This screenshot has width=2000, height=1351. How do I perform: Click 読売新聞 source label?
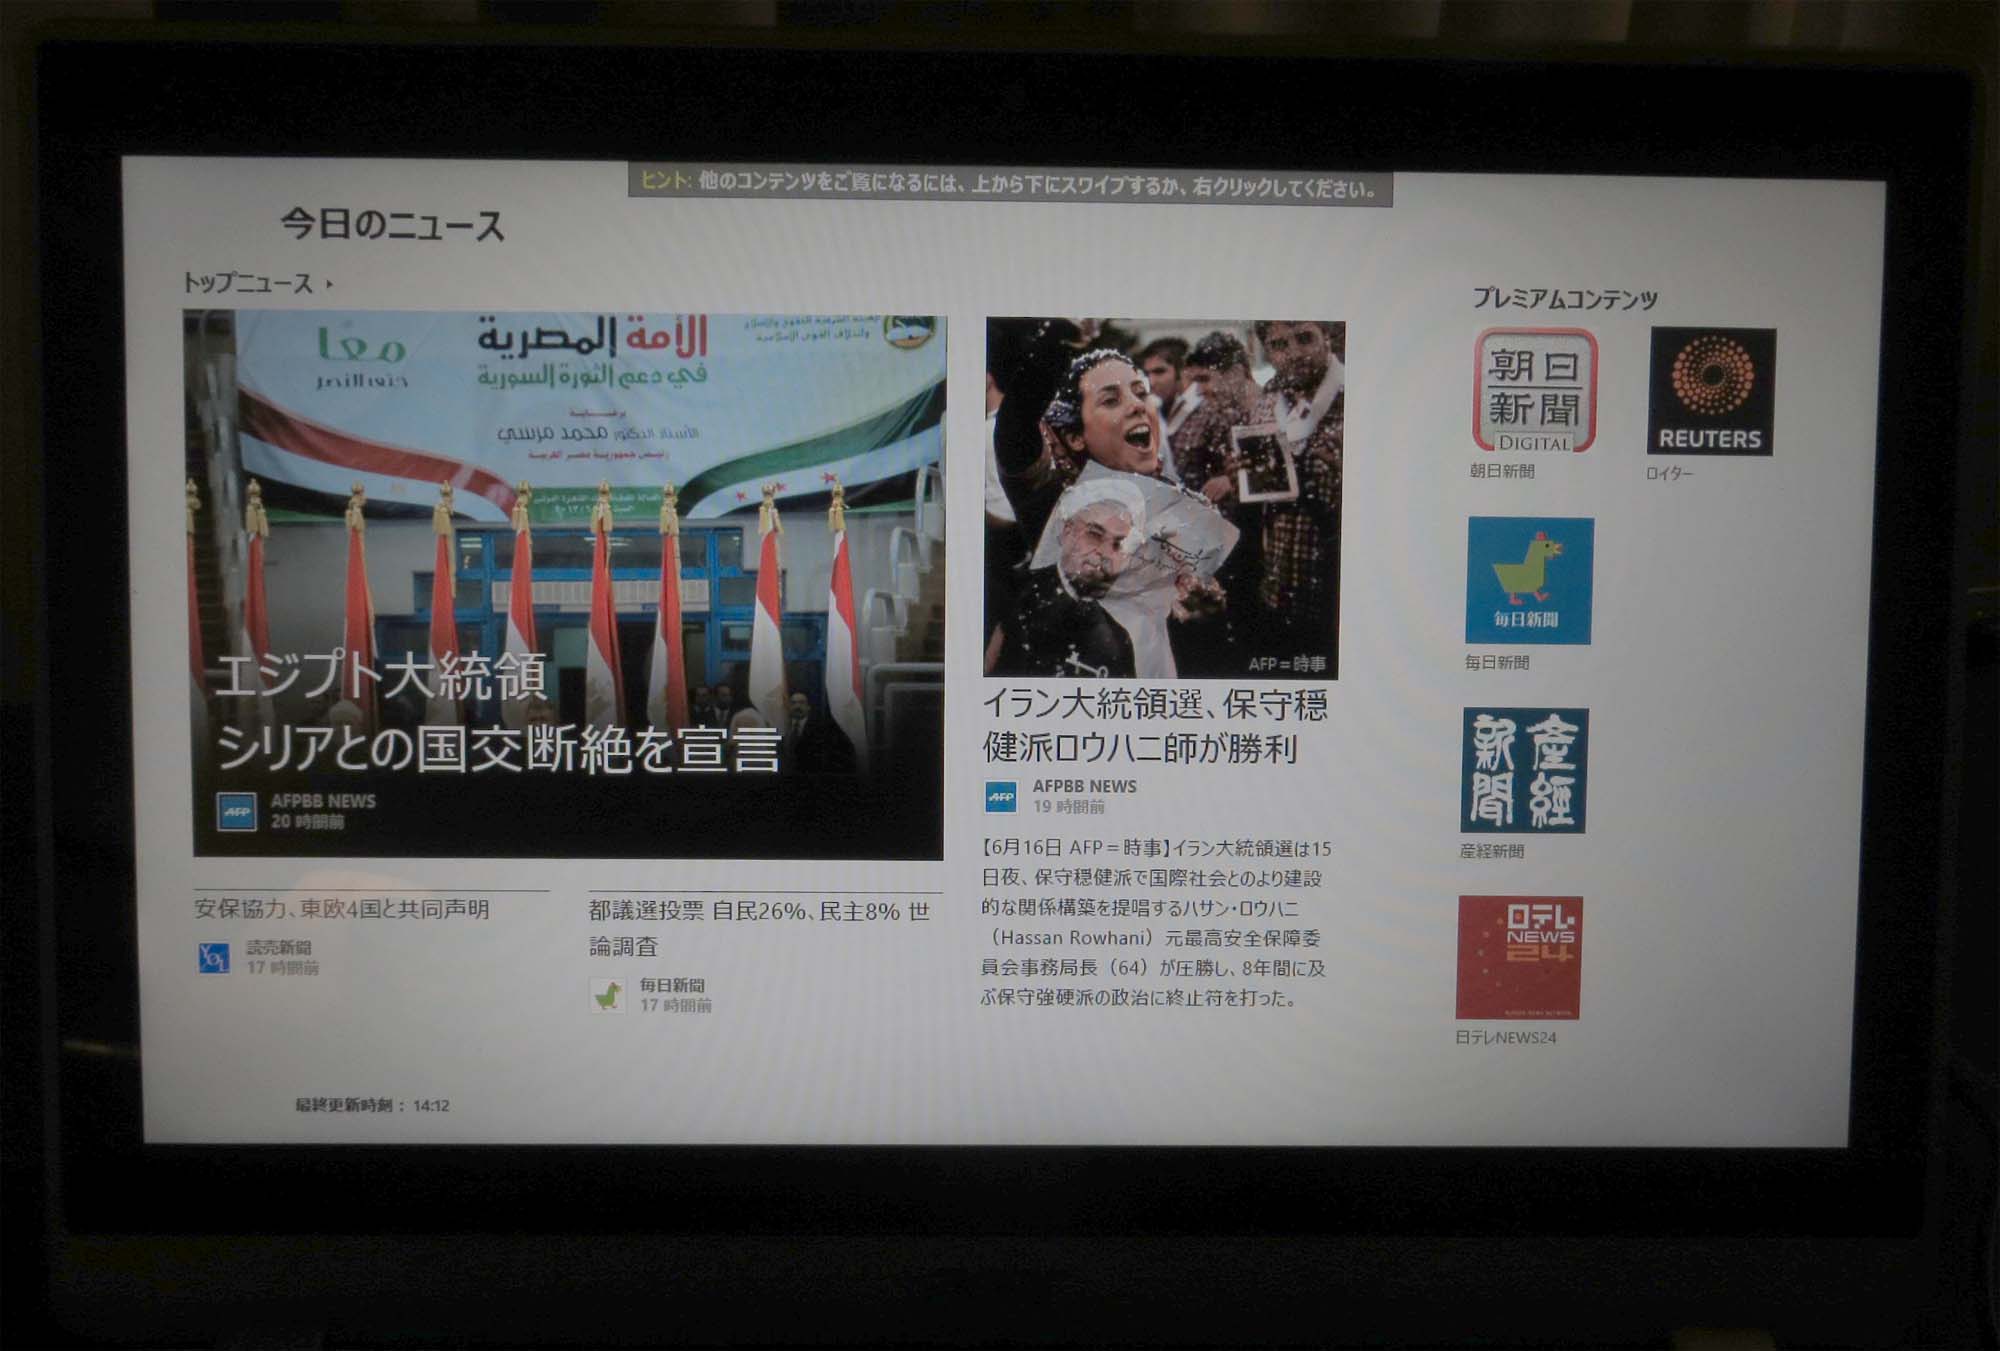(279, 947)
